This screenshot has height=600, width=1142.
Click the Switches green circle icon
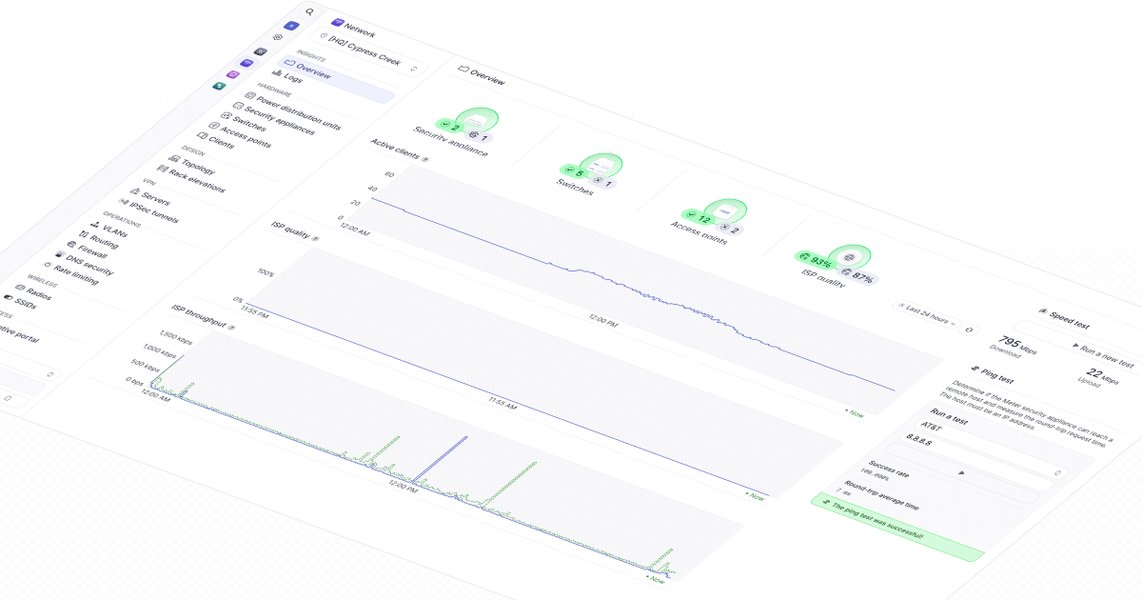click(x=601, y=165)
